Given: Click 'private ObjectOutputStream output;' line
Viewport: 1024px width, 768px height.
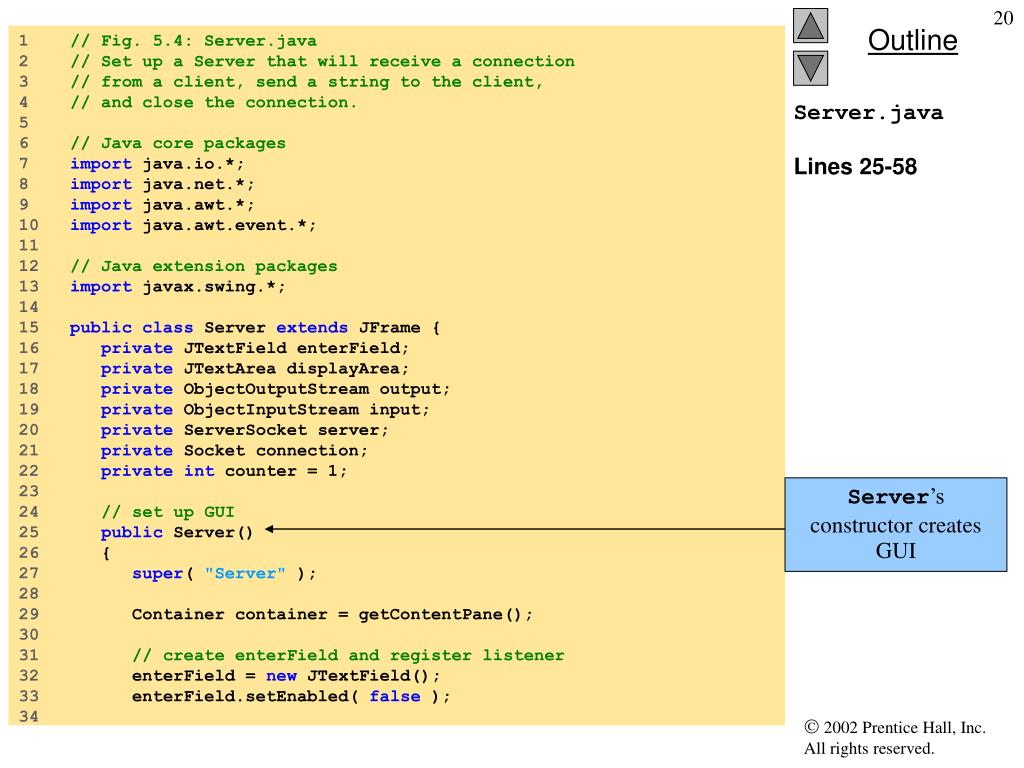Looking at the screenshot, I should 276,389.
